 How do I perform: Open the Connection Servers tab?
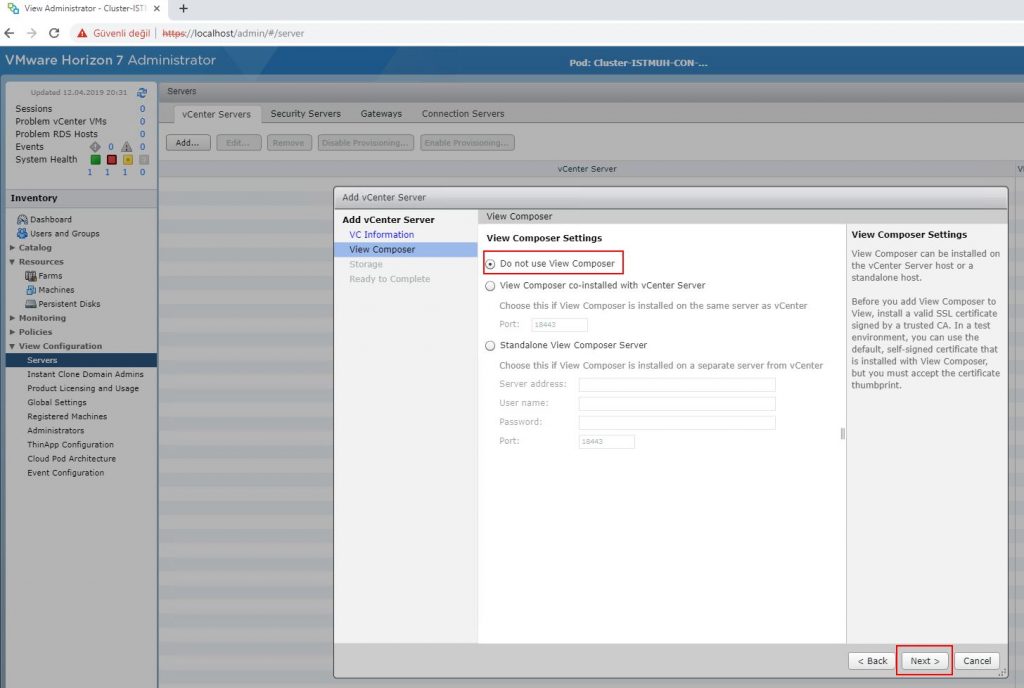tap(462, 114)
